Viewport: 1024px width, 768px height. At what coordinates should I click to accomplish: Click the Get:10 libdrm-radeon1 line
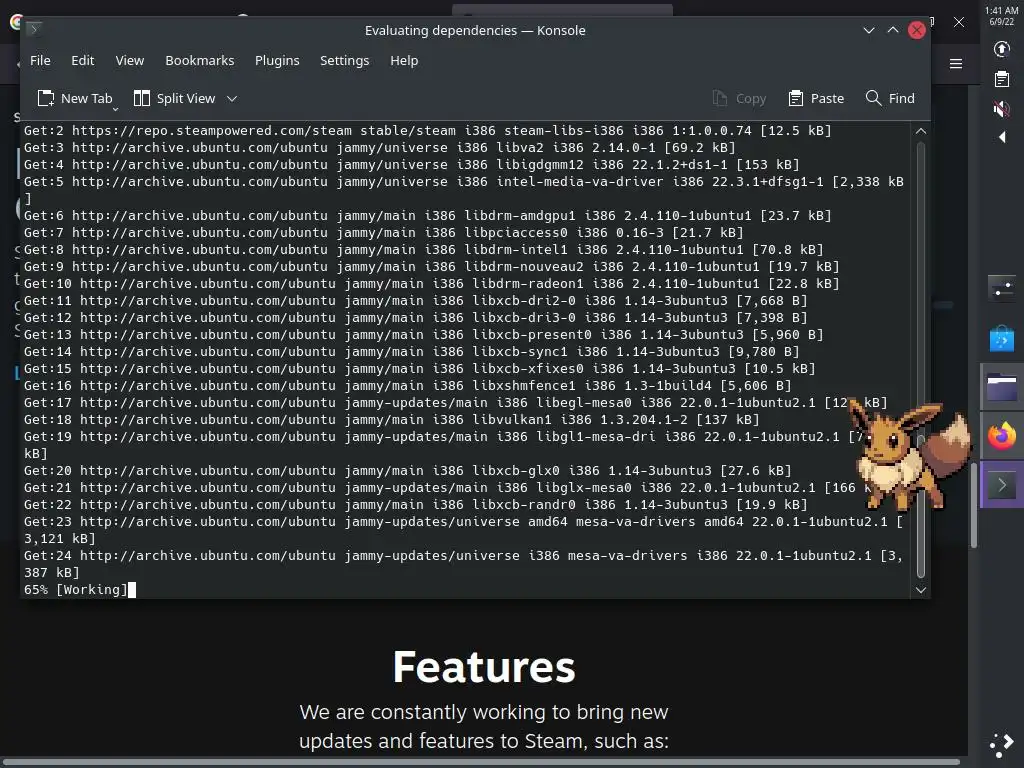point(432,284)
